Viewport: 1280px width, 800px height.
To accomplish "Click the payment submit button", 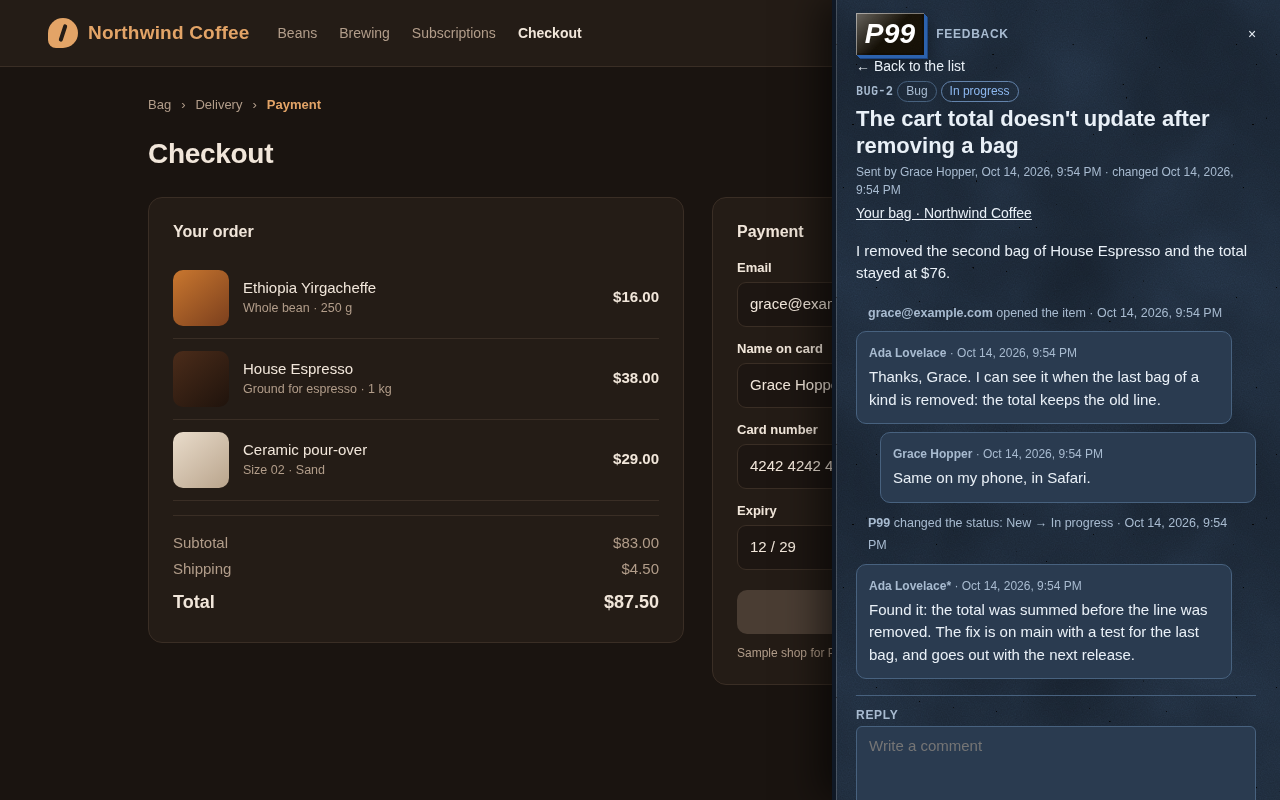I will pyautogui.click(x=785, y=612).
